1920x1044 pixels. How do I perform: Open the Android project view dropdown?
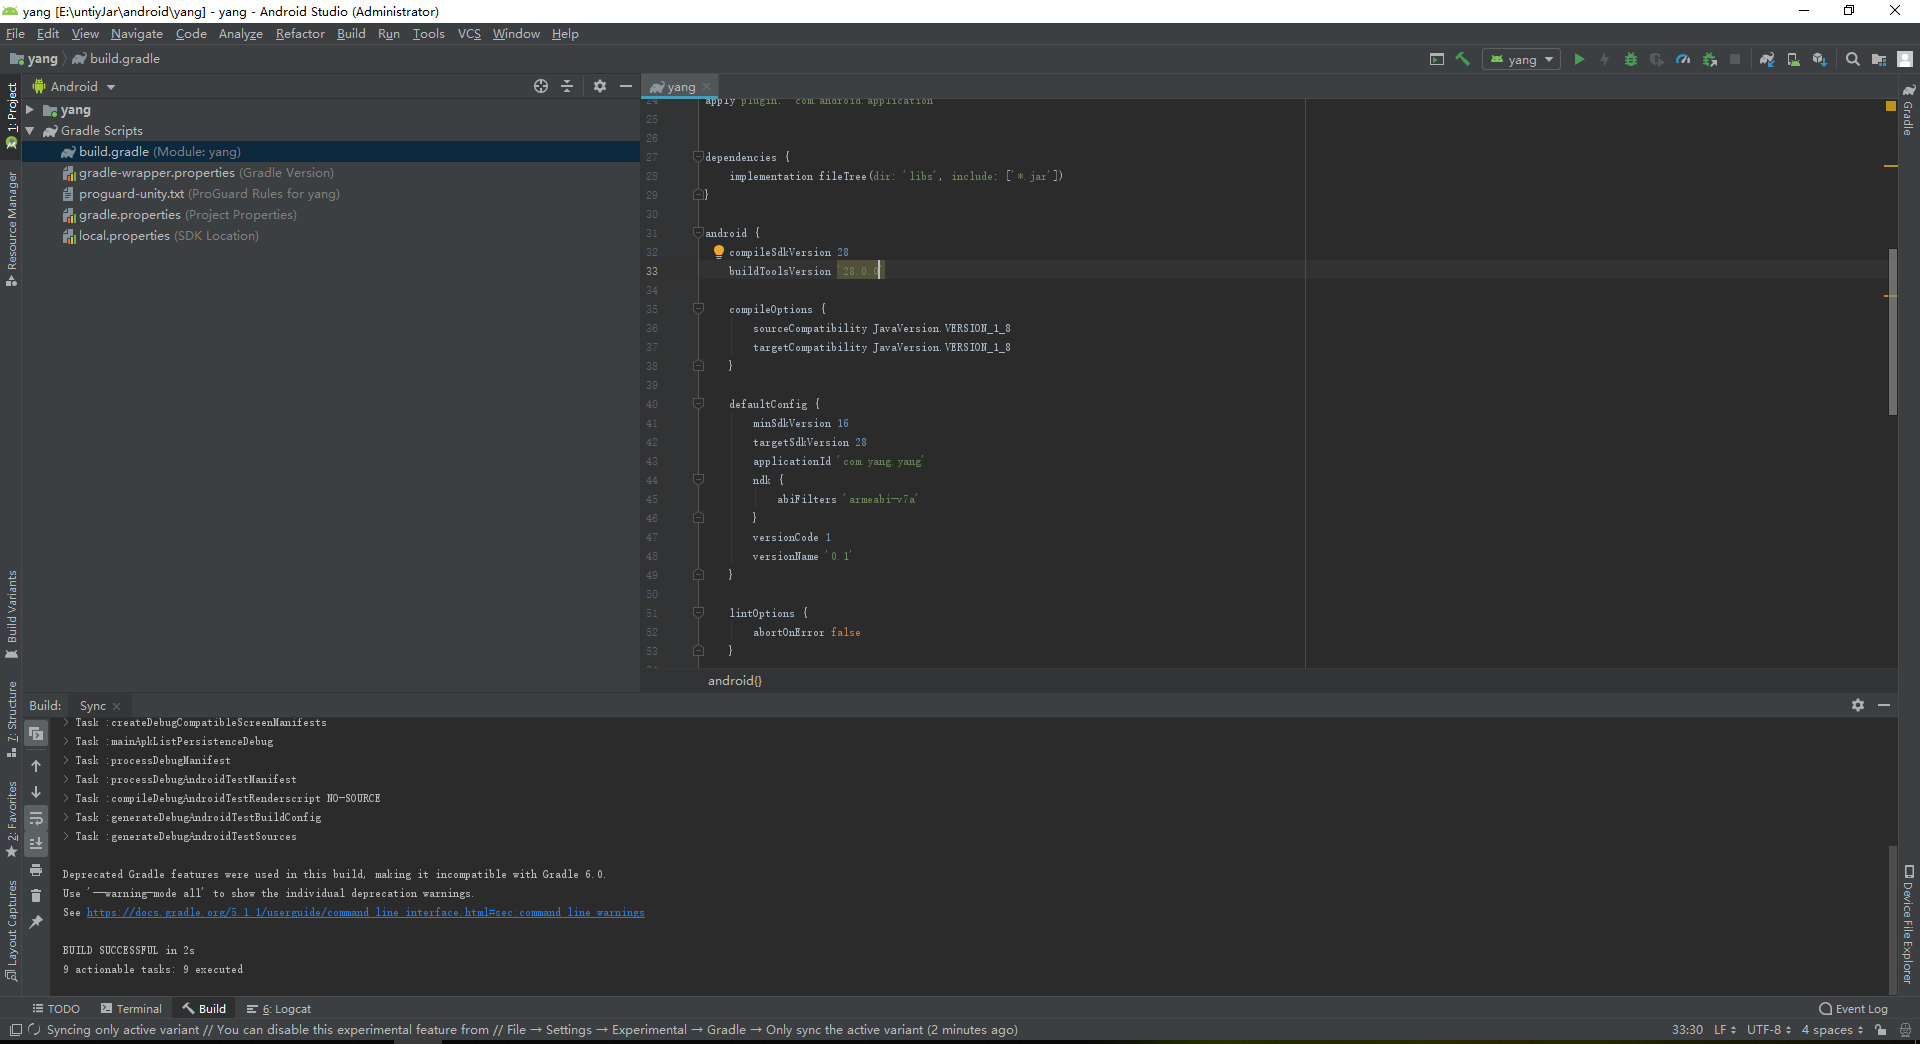pyautogui.click(x=75, y=87)
